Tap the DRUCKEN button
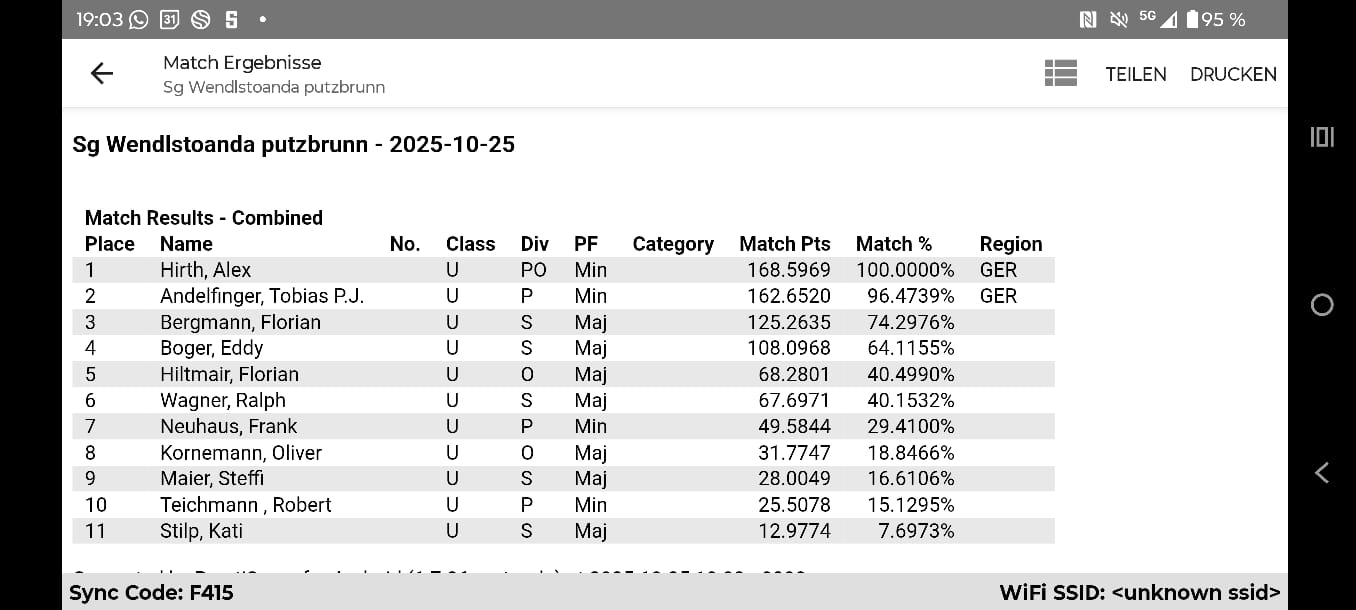 pyautogui.click(x=1233, y=74)
